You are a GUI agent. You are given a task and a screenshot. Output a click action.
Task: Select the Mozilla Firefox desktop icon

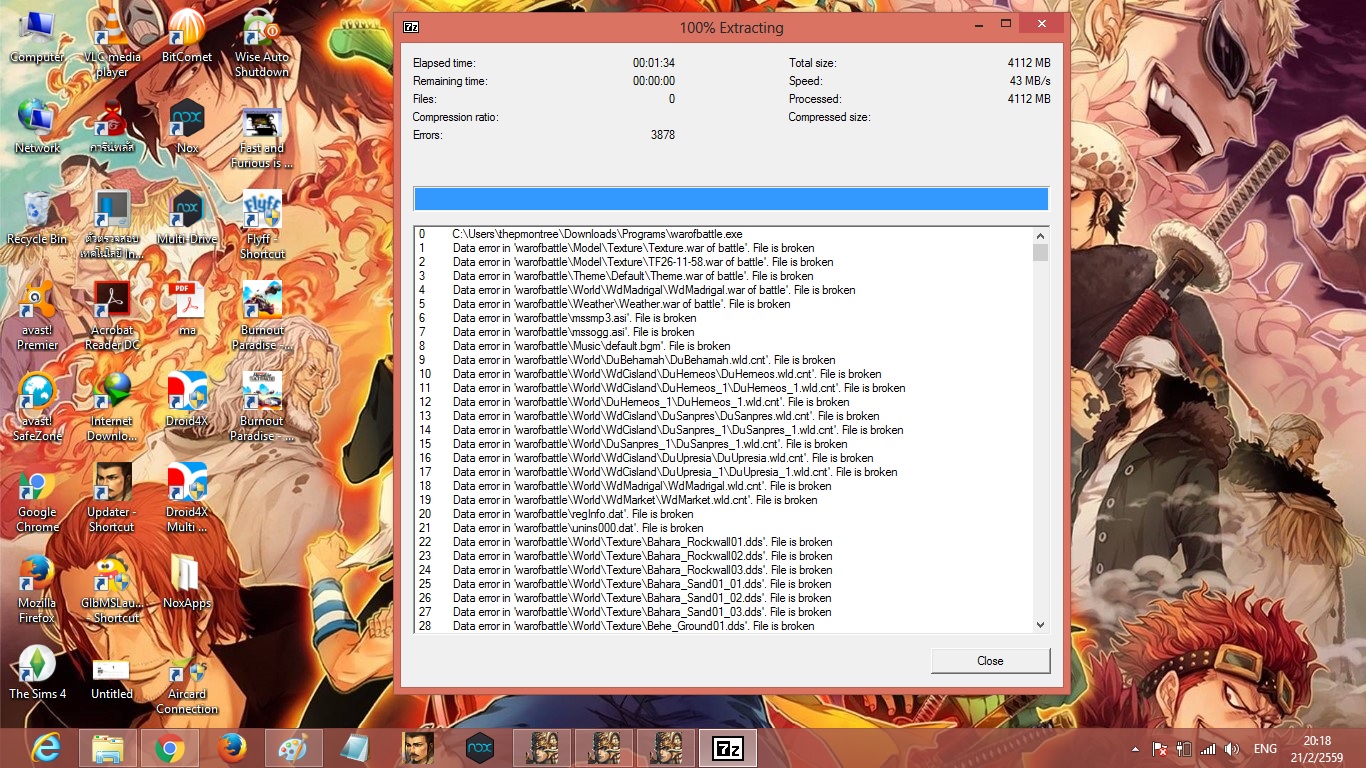click(x=37, y=589)
